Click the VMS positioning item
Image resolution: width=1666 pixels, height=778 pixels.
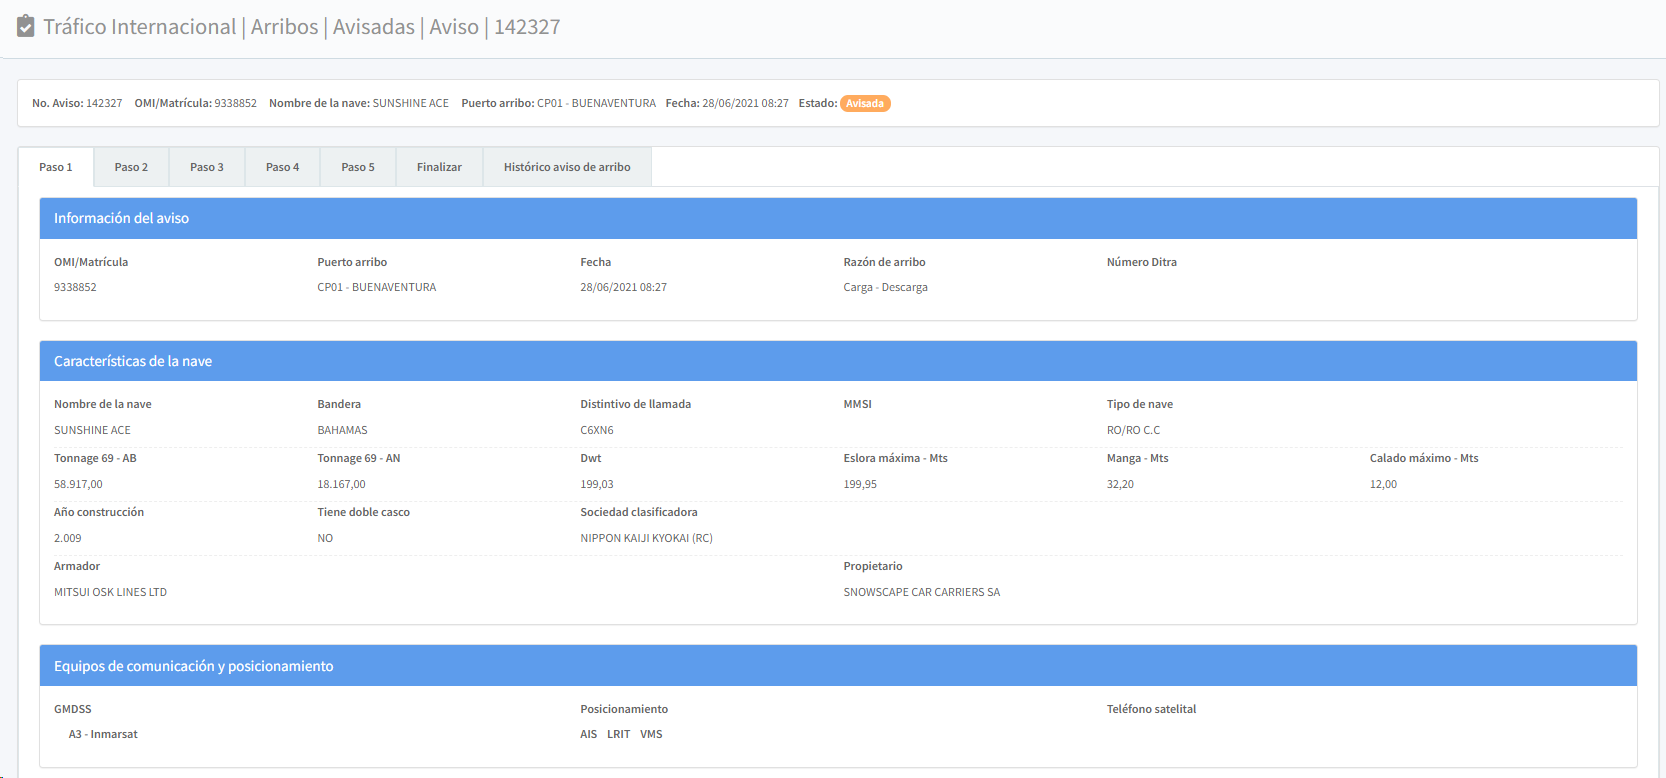(651, 734)
